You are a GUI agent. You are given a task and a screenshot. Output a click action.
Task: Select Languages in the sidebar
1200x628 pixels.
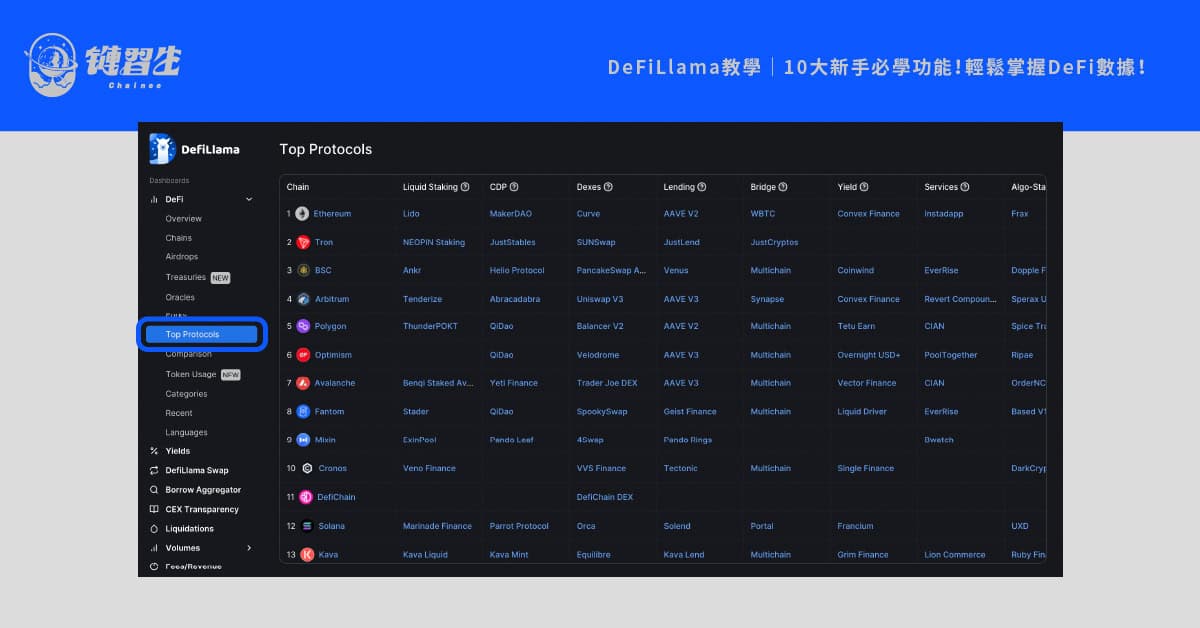point(187,432)
